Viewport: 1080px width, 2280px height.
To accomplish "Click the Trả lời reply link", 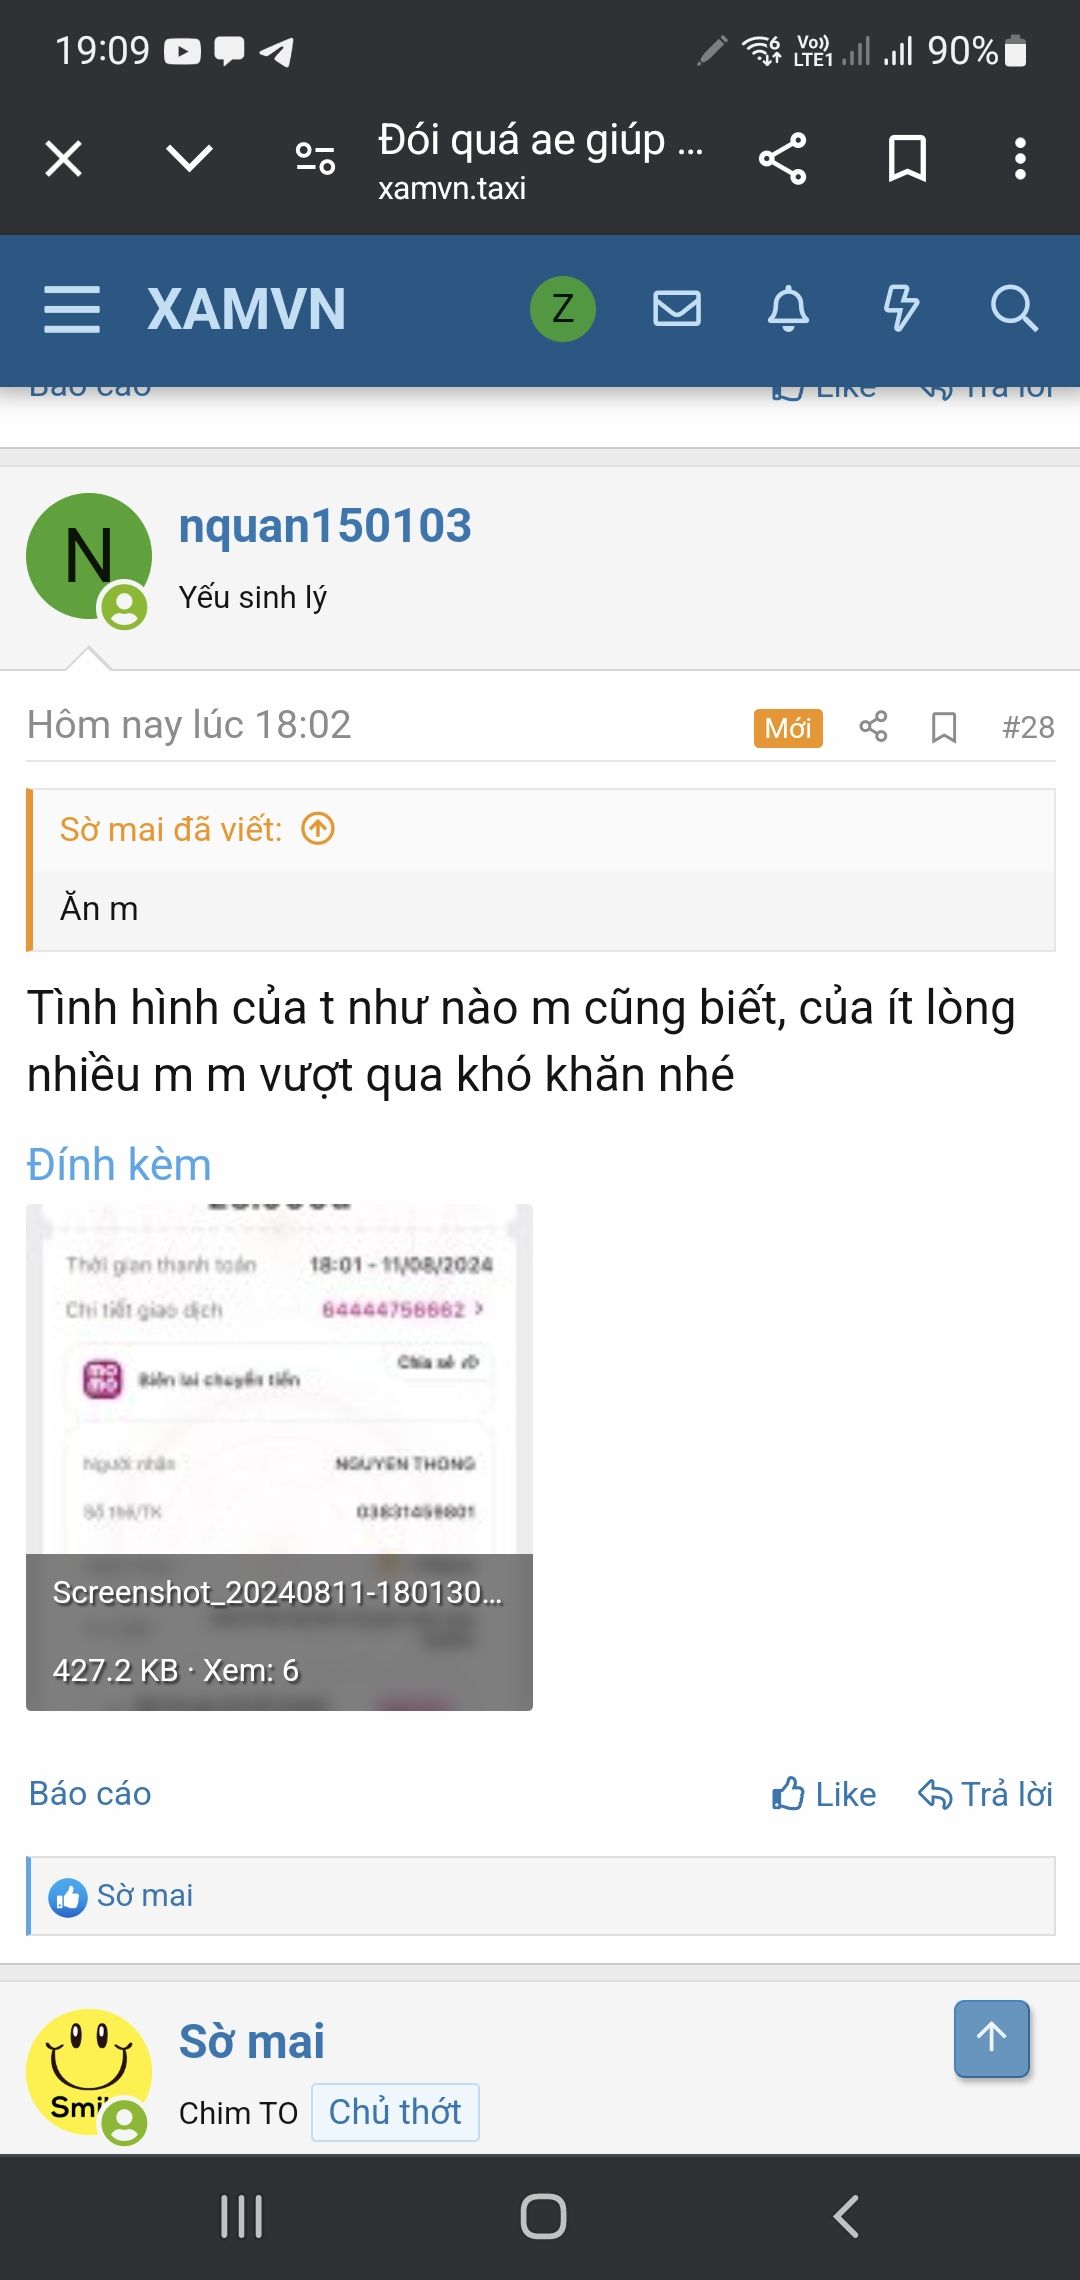I will tap(986, 1794).
